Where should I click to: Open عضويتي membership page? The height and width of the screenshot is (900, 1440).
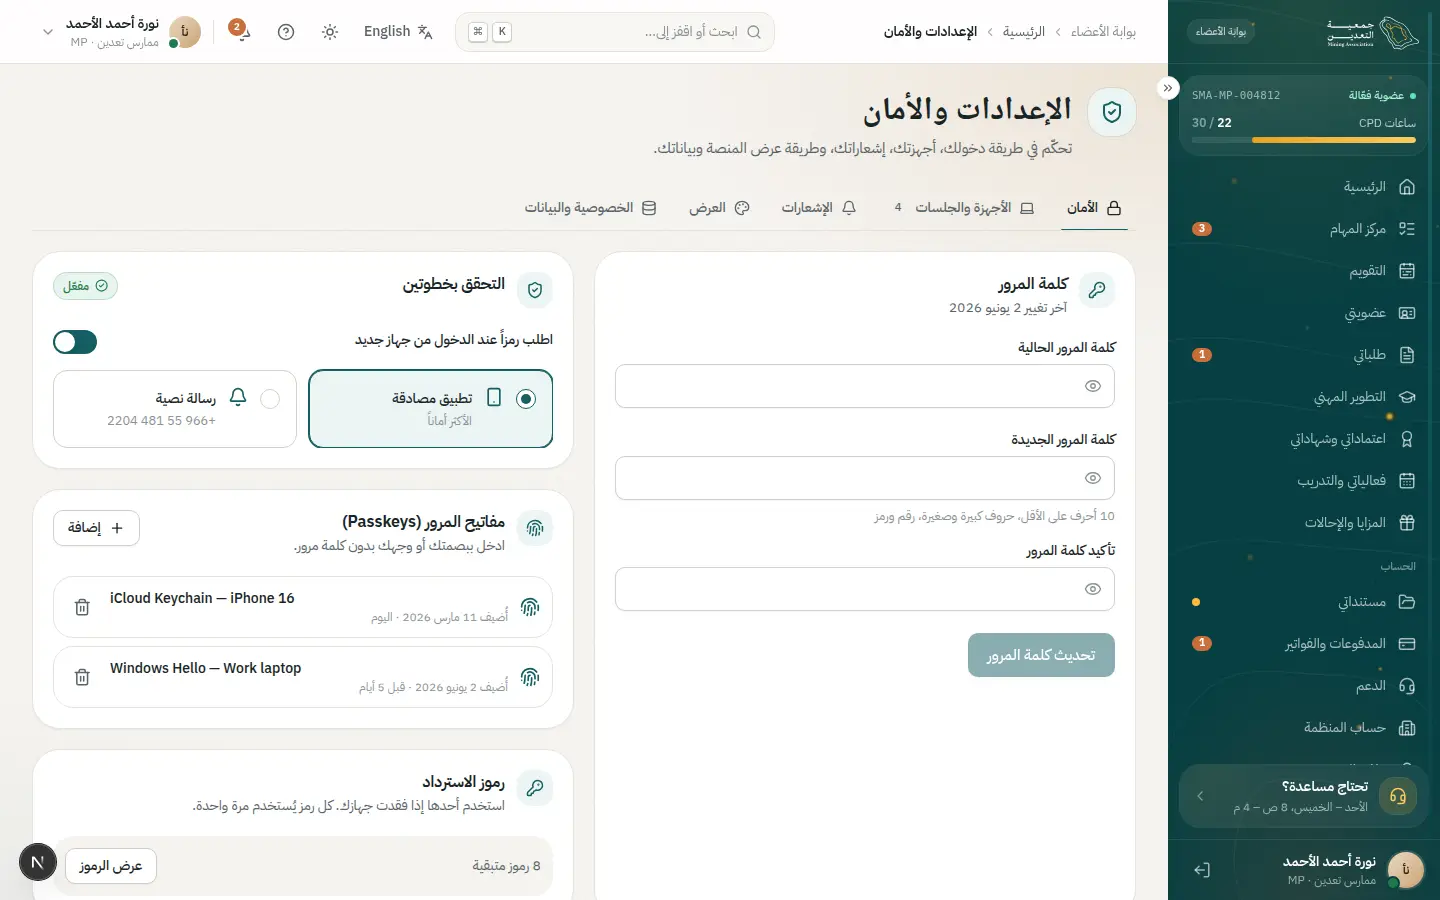1304,313
